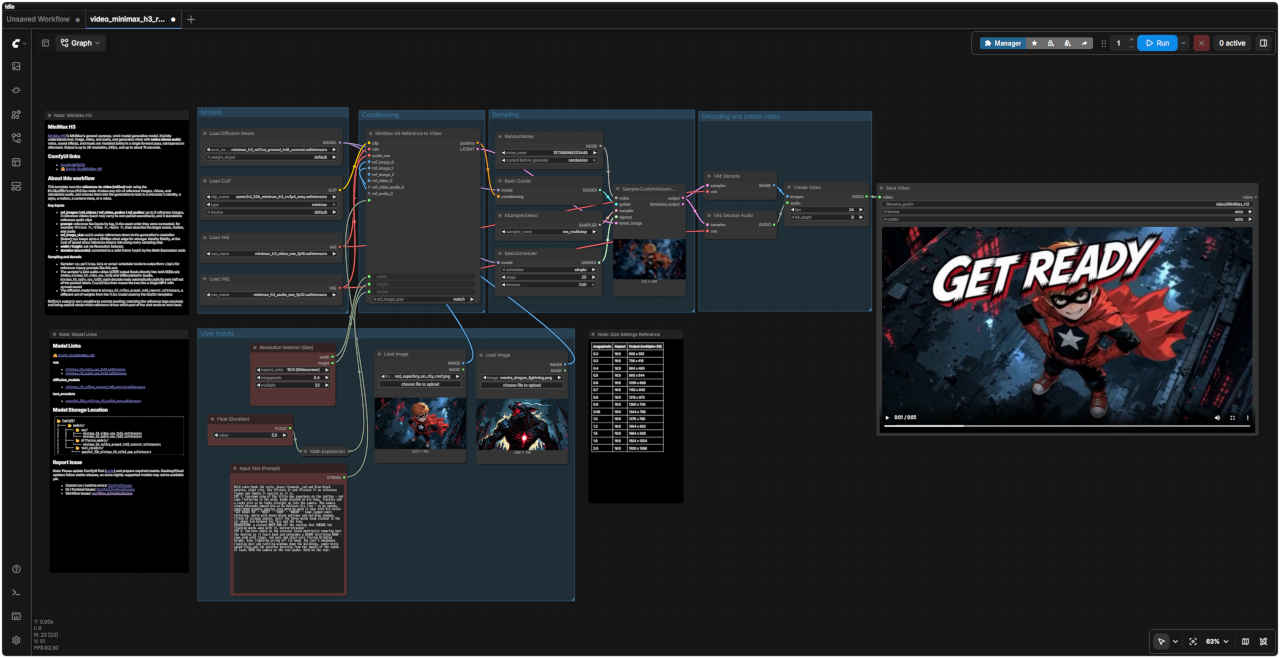Click the video progress bar
Screen dimensions: 1280x658
coord(1068,426)
